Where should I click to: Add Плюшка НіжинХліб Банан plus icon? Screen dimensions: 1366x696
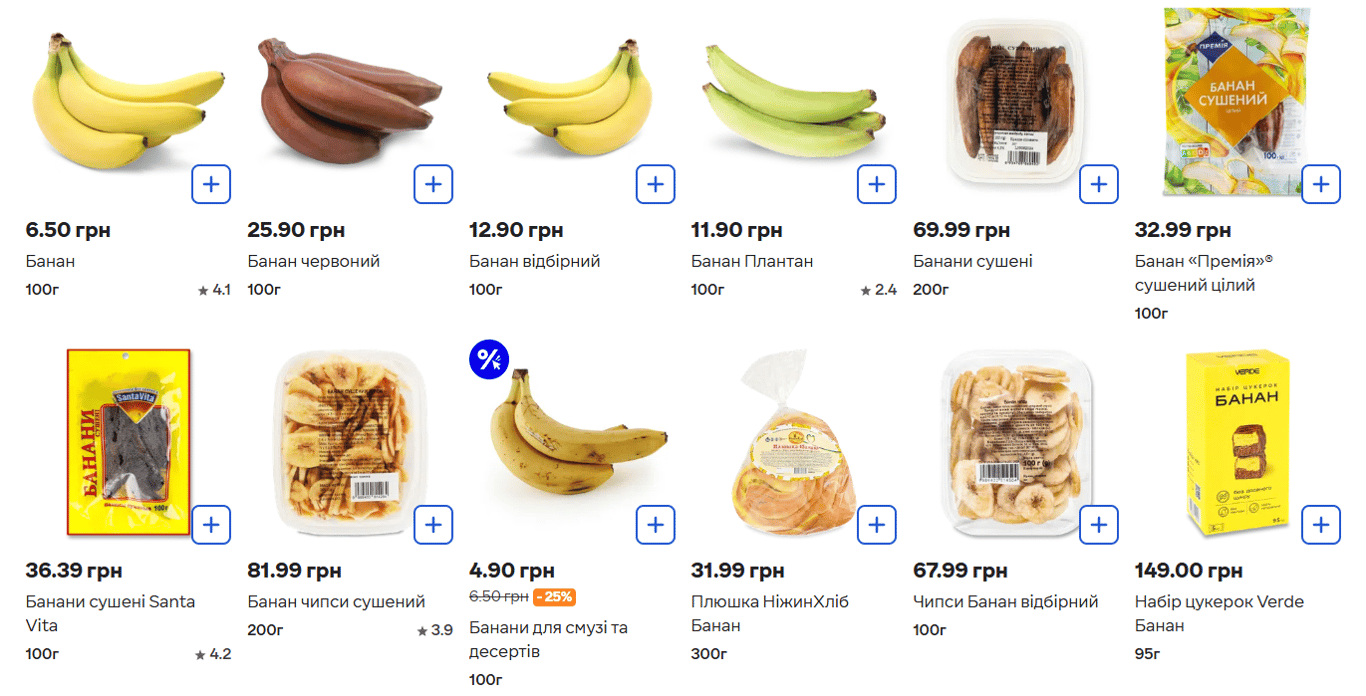pos(877,525)
